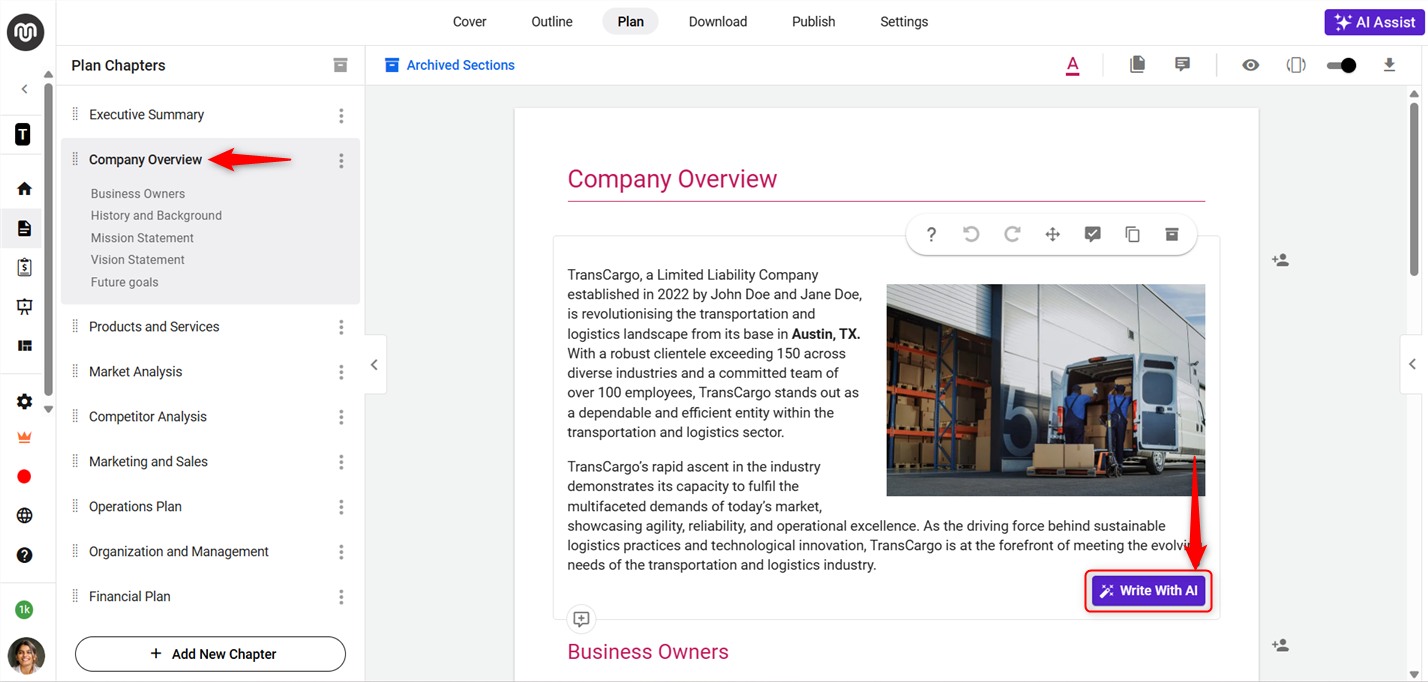Open the comments icon in top toolbar
1428x682 pixels.
1182,65
